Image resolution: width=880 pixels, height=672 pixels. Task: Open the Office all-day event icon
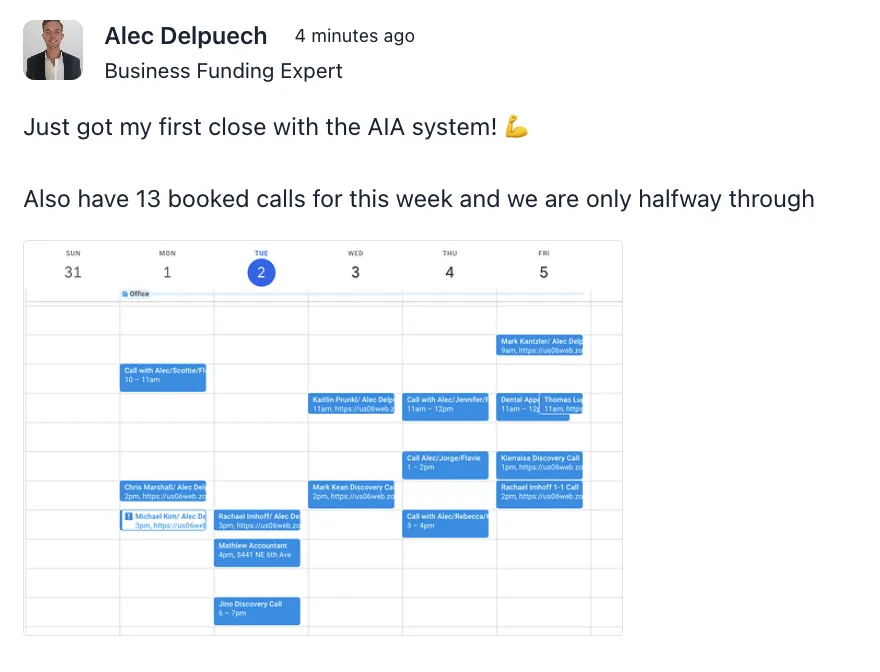[124, 294]
